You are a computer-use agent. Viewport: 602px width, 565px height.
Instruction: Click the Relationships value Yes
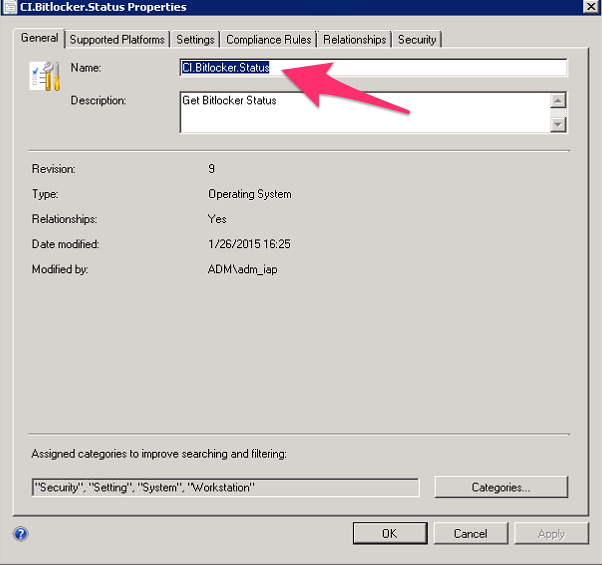217,219
